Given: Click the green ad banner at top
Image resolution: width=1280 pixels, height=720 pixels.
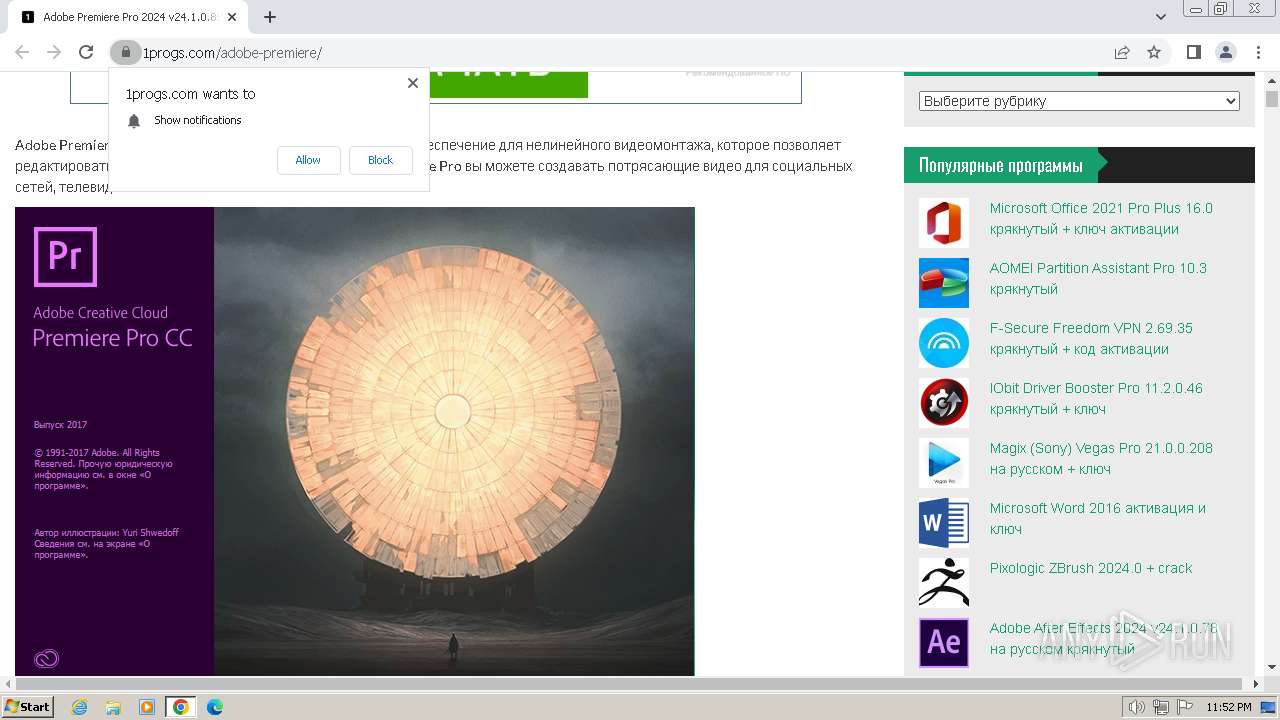Looking at the screenshot, I should coord(508,85).
